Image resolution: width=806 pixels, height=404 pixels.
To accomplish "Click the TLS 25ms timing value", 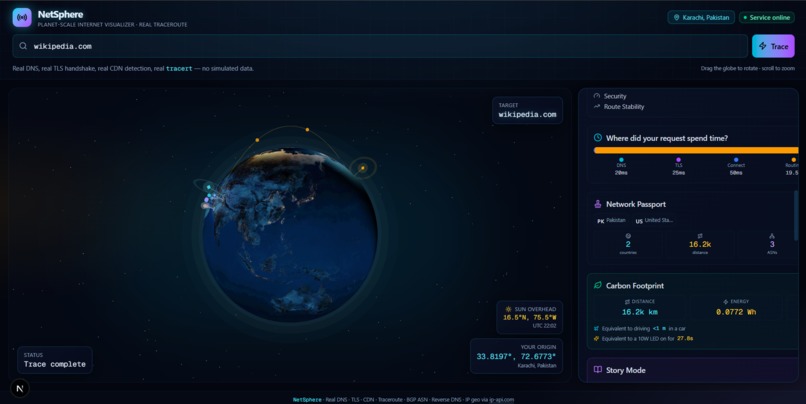I will (x=679, y=173).
